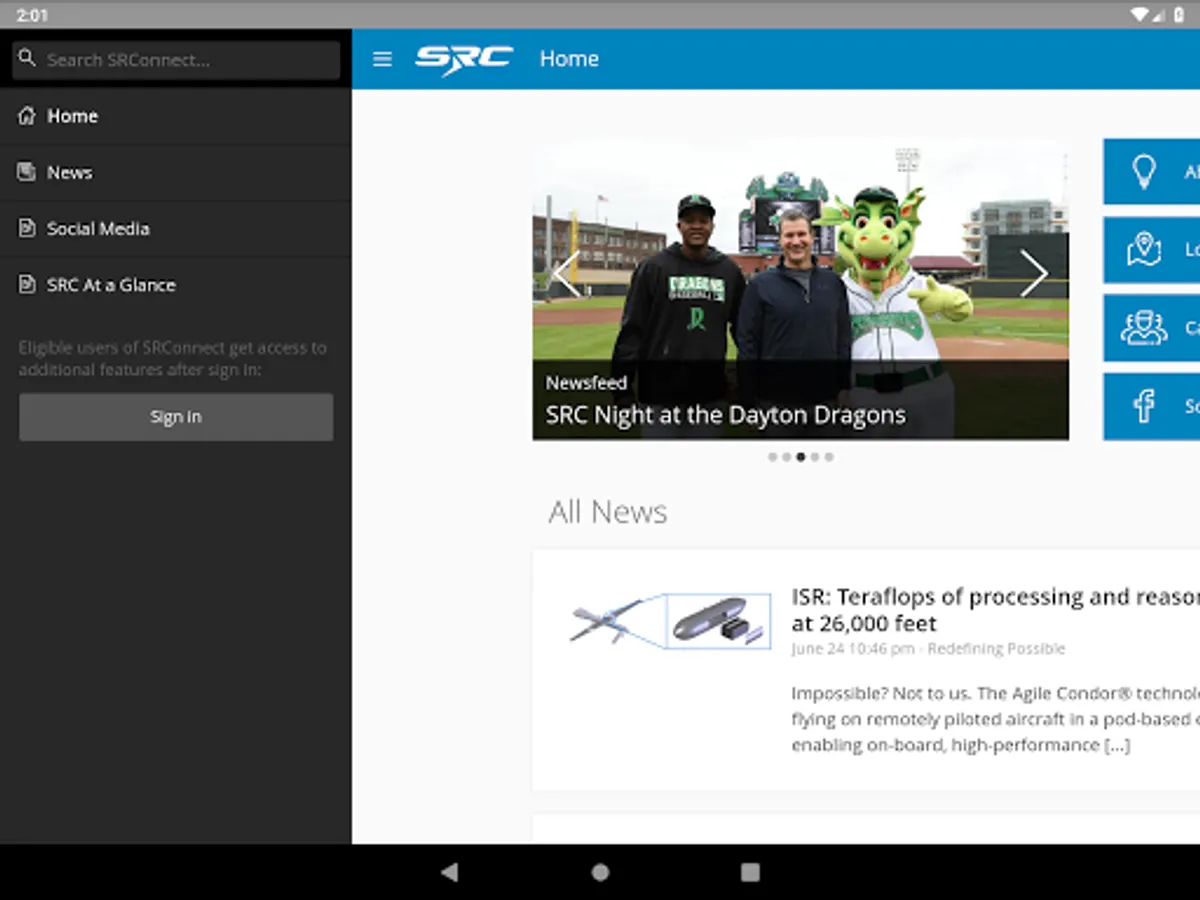Image resolution: width=1200 pixels, height=900 pixels.
Task: Click the article excerpt beginning 'Impossible? Not to us'
Action: click(995, 719)
